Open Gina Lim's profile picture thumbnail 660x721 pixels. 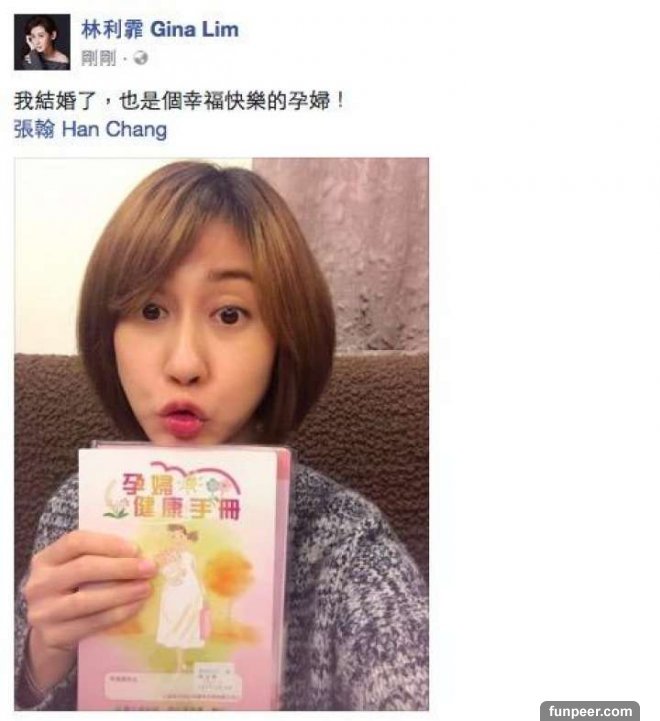pyautogui.click(x=42, y=42)
